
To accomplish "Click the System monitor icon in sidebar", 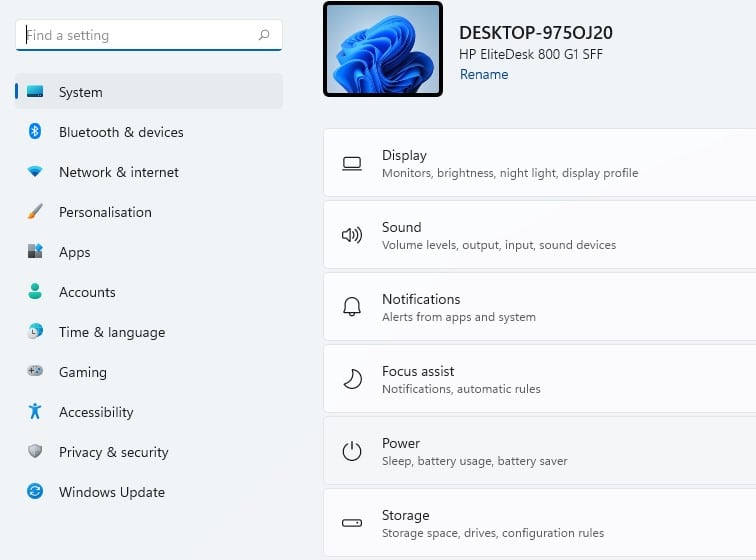I will pos(35,91).
